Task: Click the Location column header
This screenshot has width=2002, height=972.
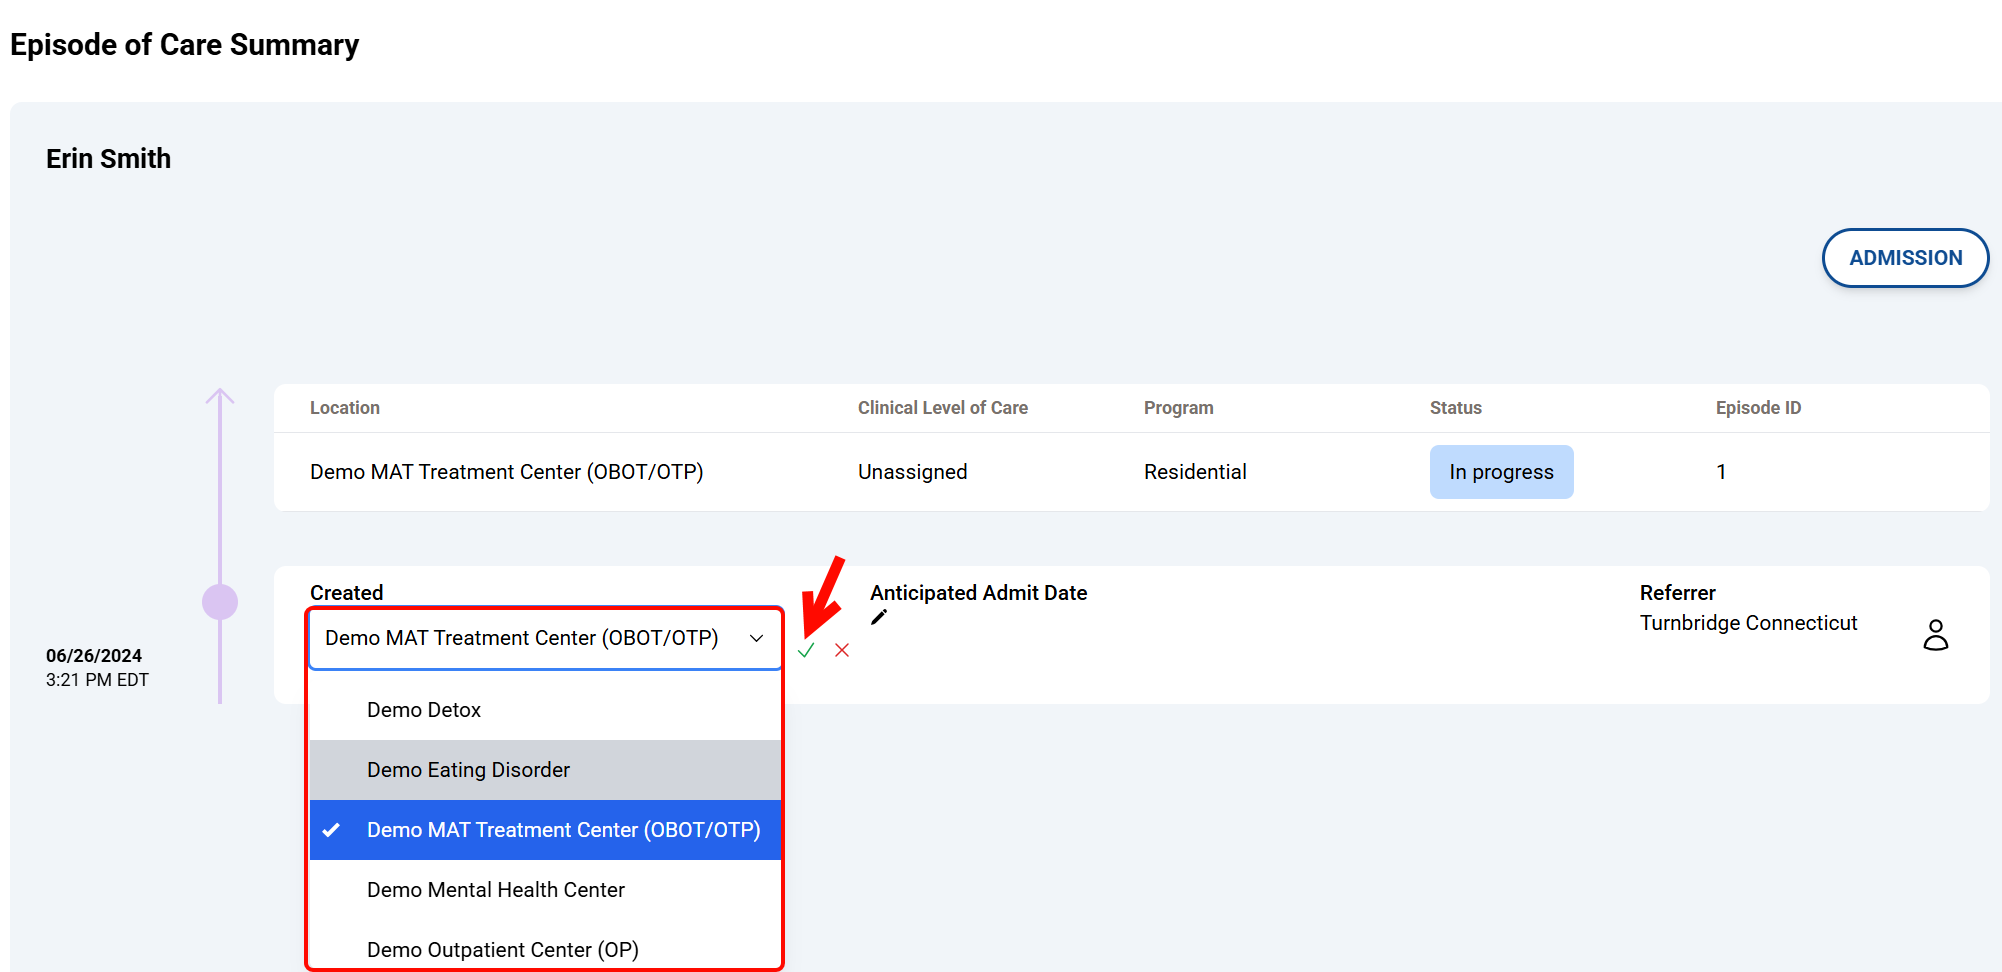Action: click(345, 408)
